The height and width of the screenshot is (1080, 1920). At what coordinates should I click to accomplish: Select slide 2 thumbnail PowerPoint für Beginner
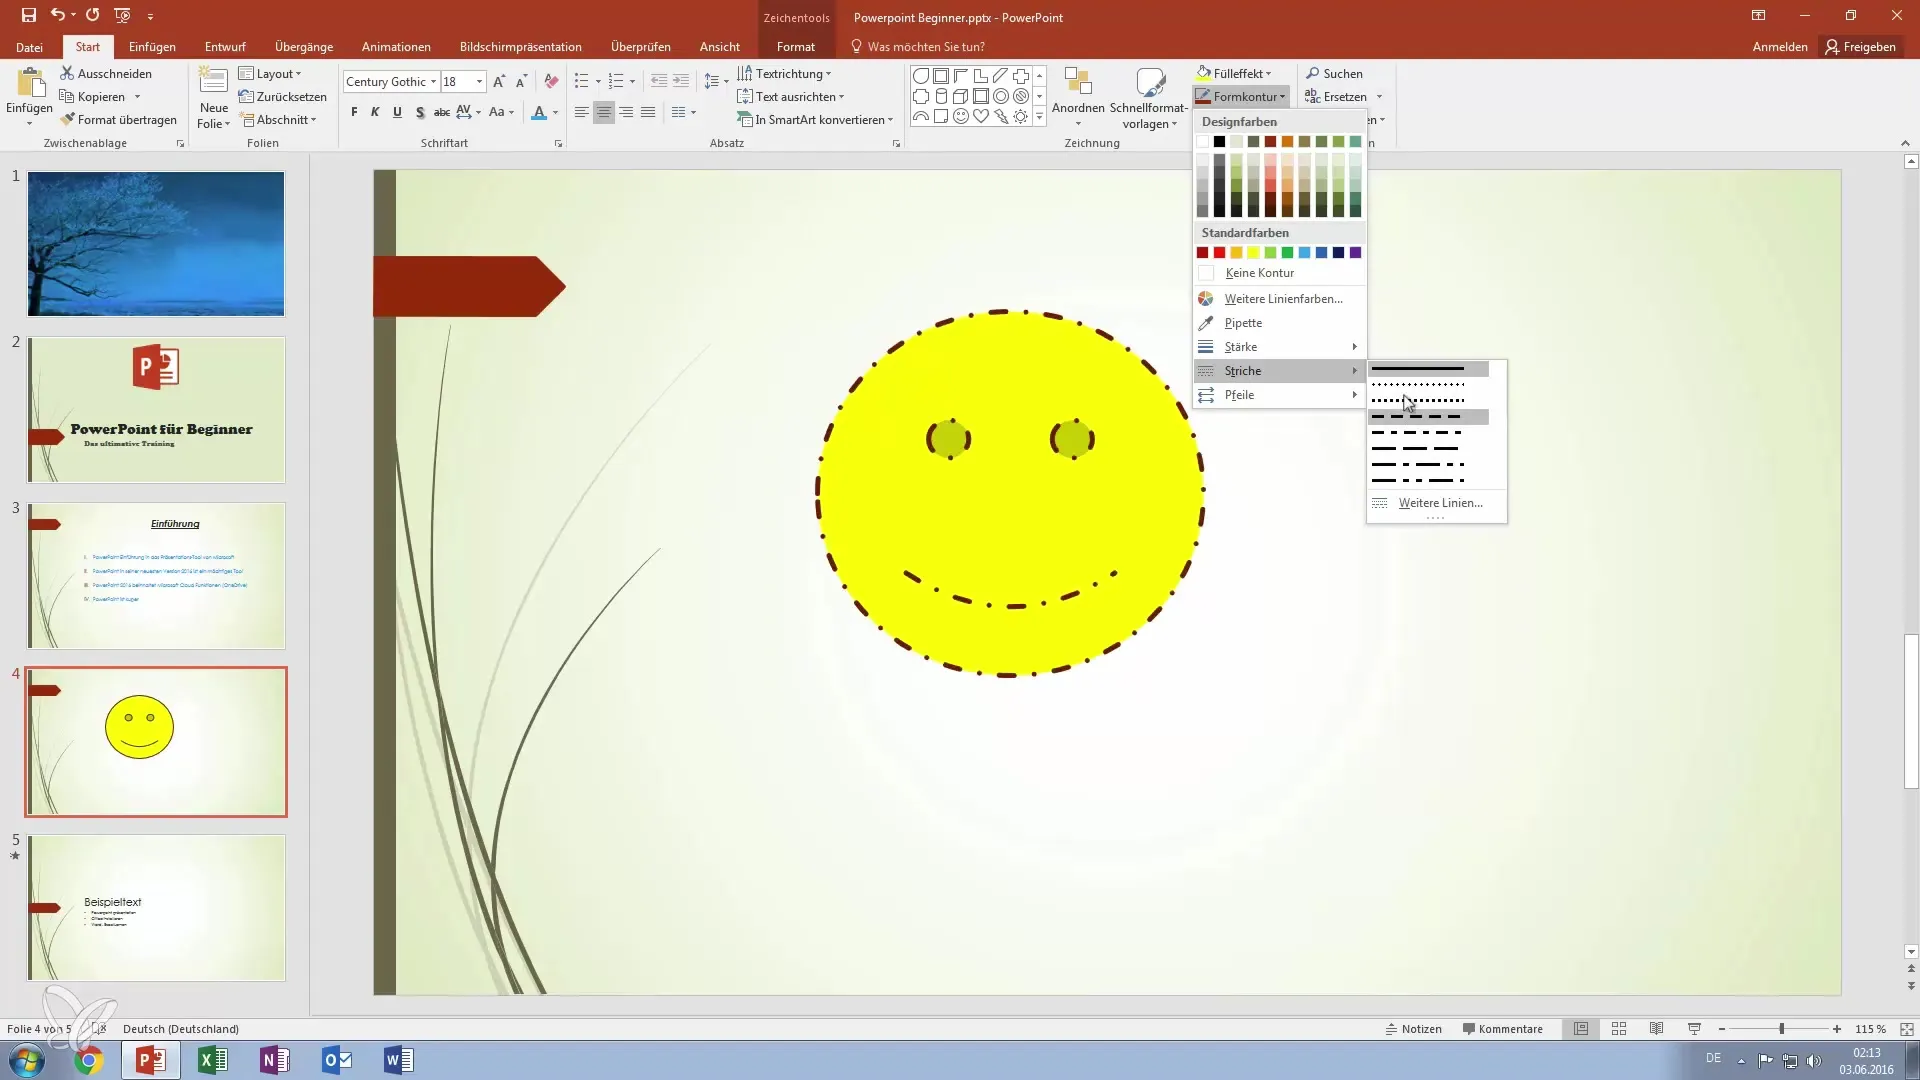(156, 410)
